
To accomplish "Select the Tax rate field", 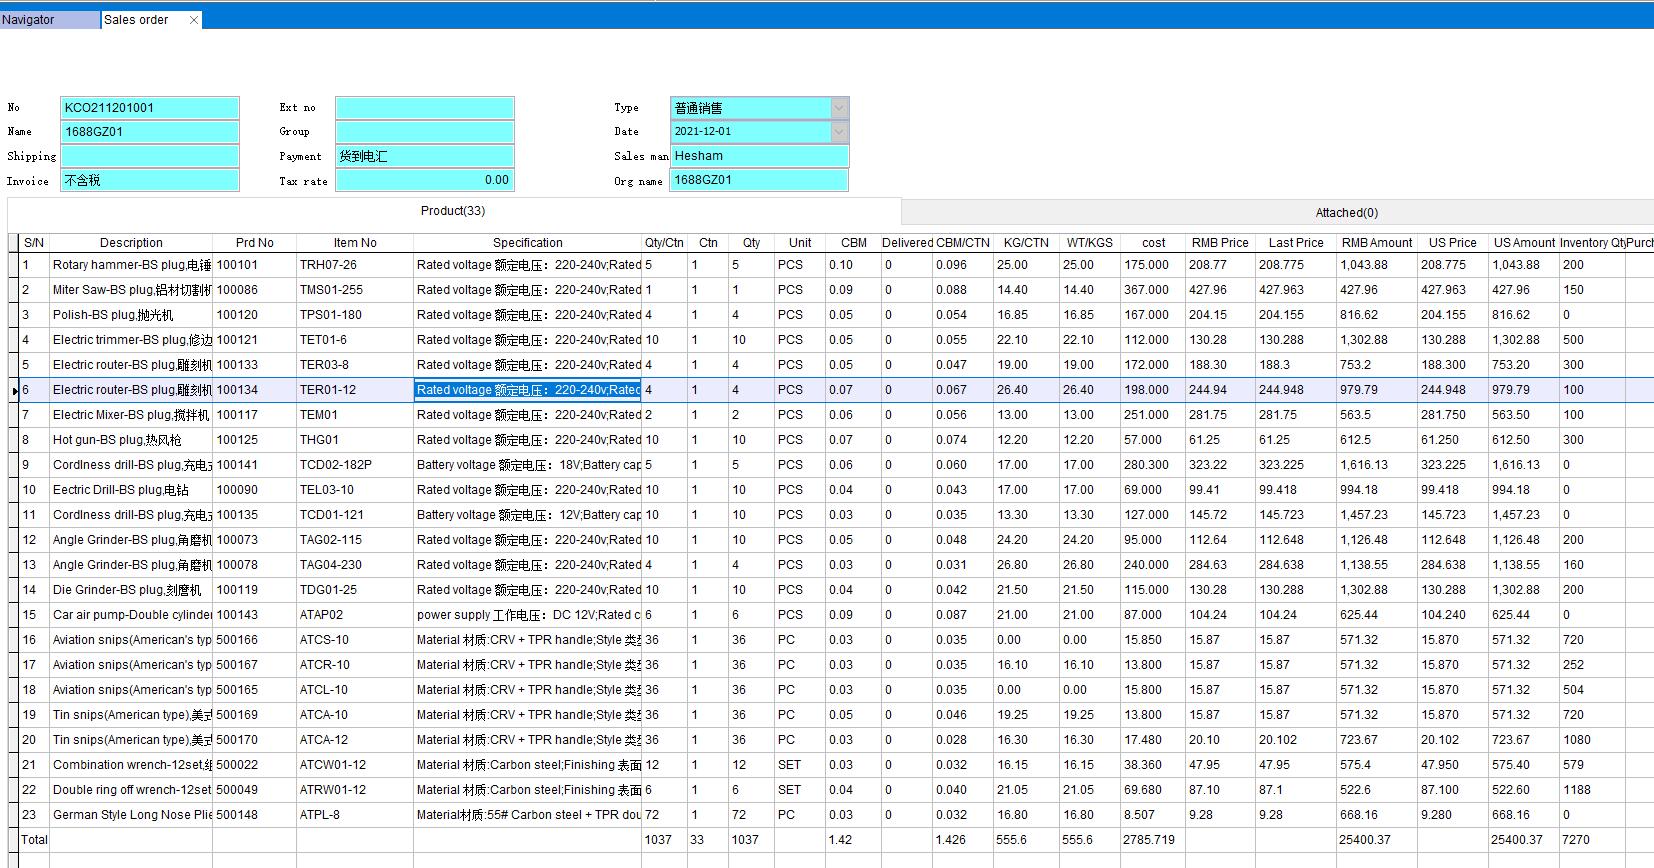I will pos(424,181).
